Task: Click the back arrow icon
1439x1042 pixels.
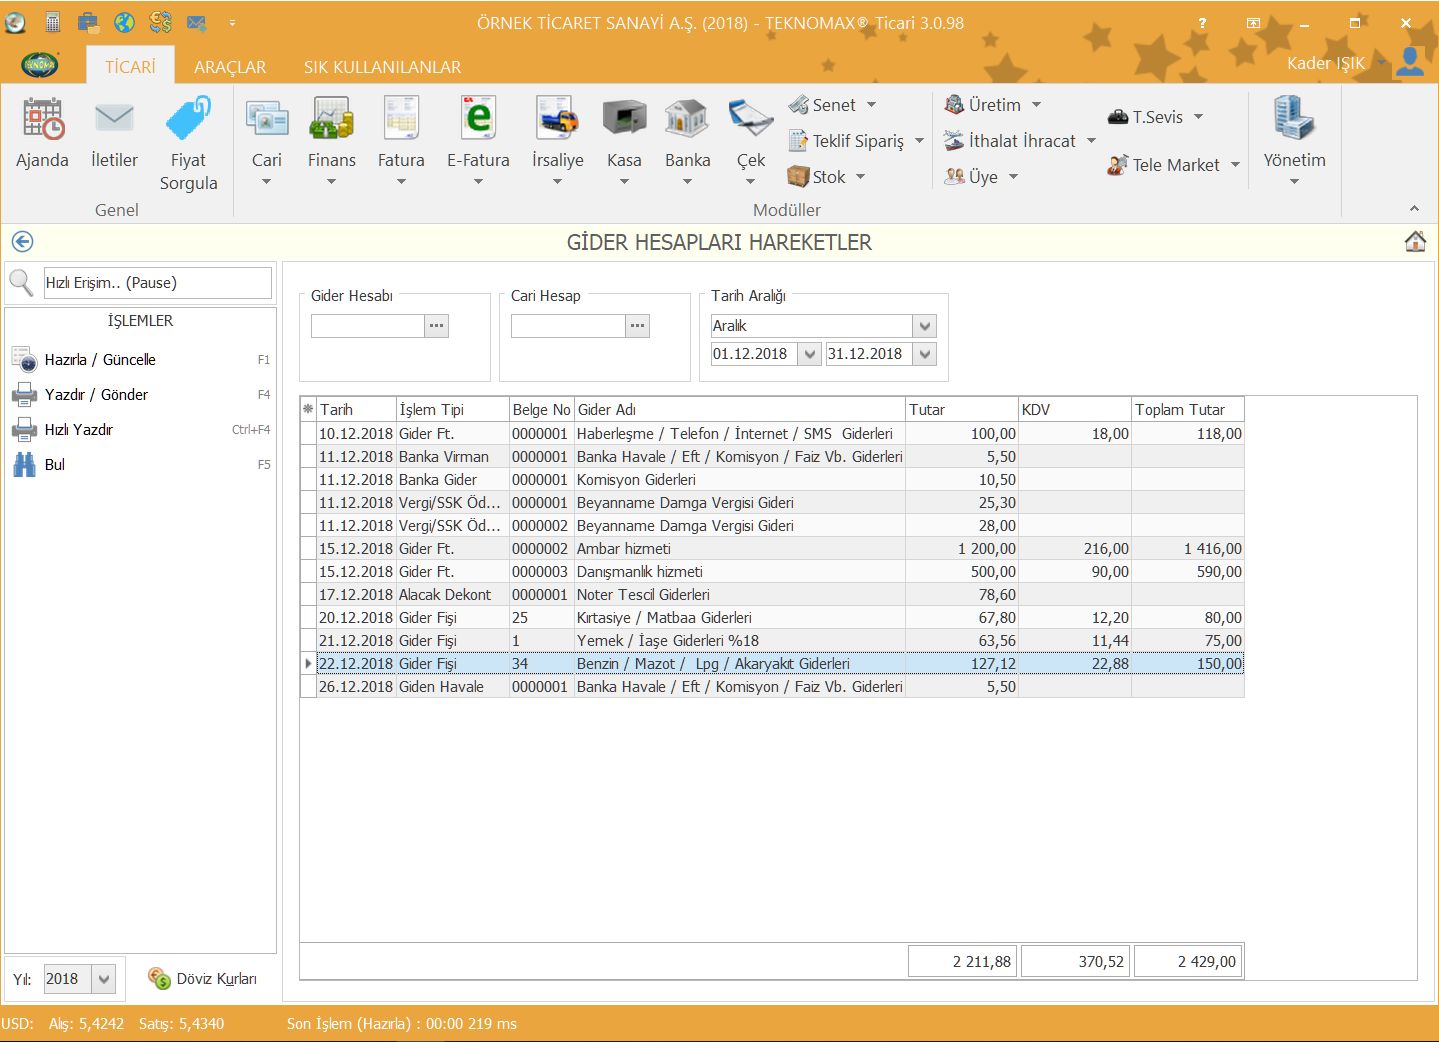Action: tap(22, 242)
